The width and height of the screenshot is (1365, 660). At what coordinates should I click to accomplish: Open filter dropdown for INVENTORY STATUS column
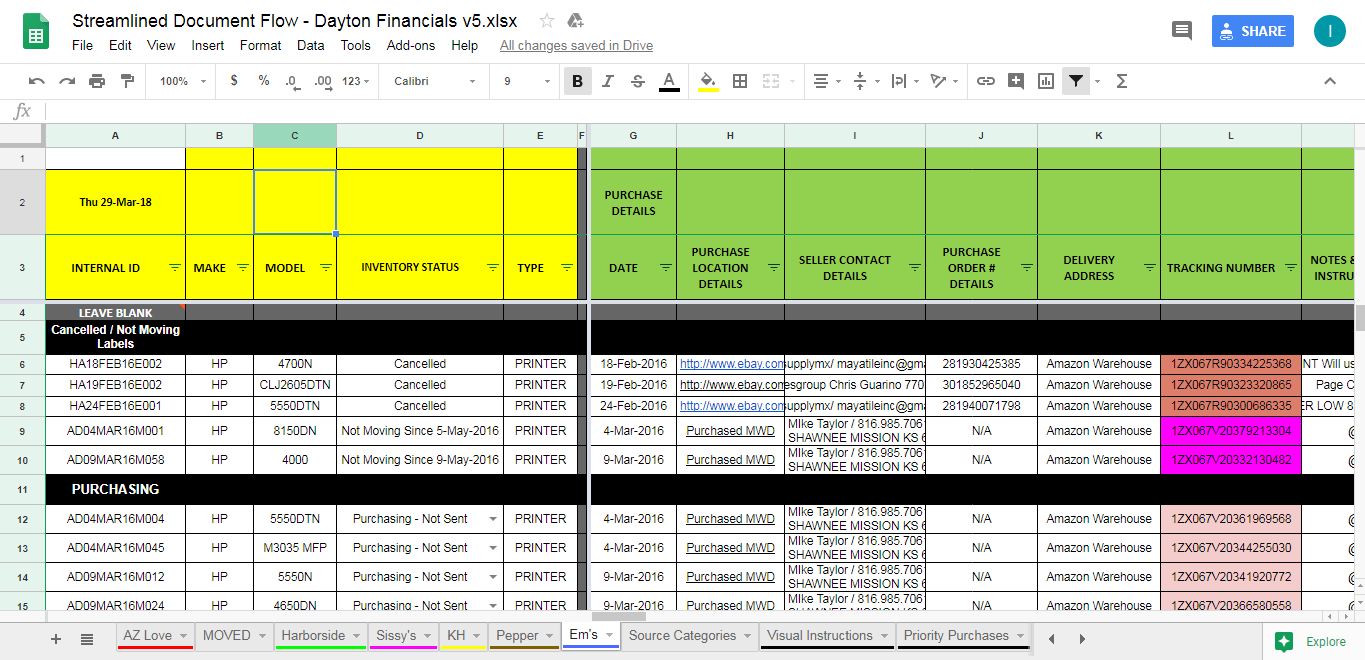coord(492,267)
